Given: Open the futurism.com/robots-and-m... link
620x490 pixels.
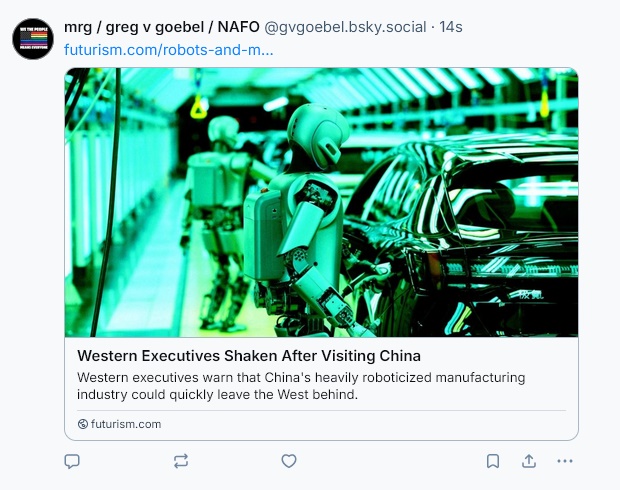Looking at the screenshot, I should click(169, 49).
